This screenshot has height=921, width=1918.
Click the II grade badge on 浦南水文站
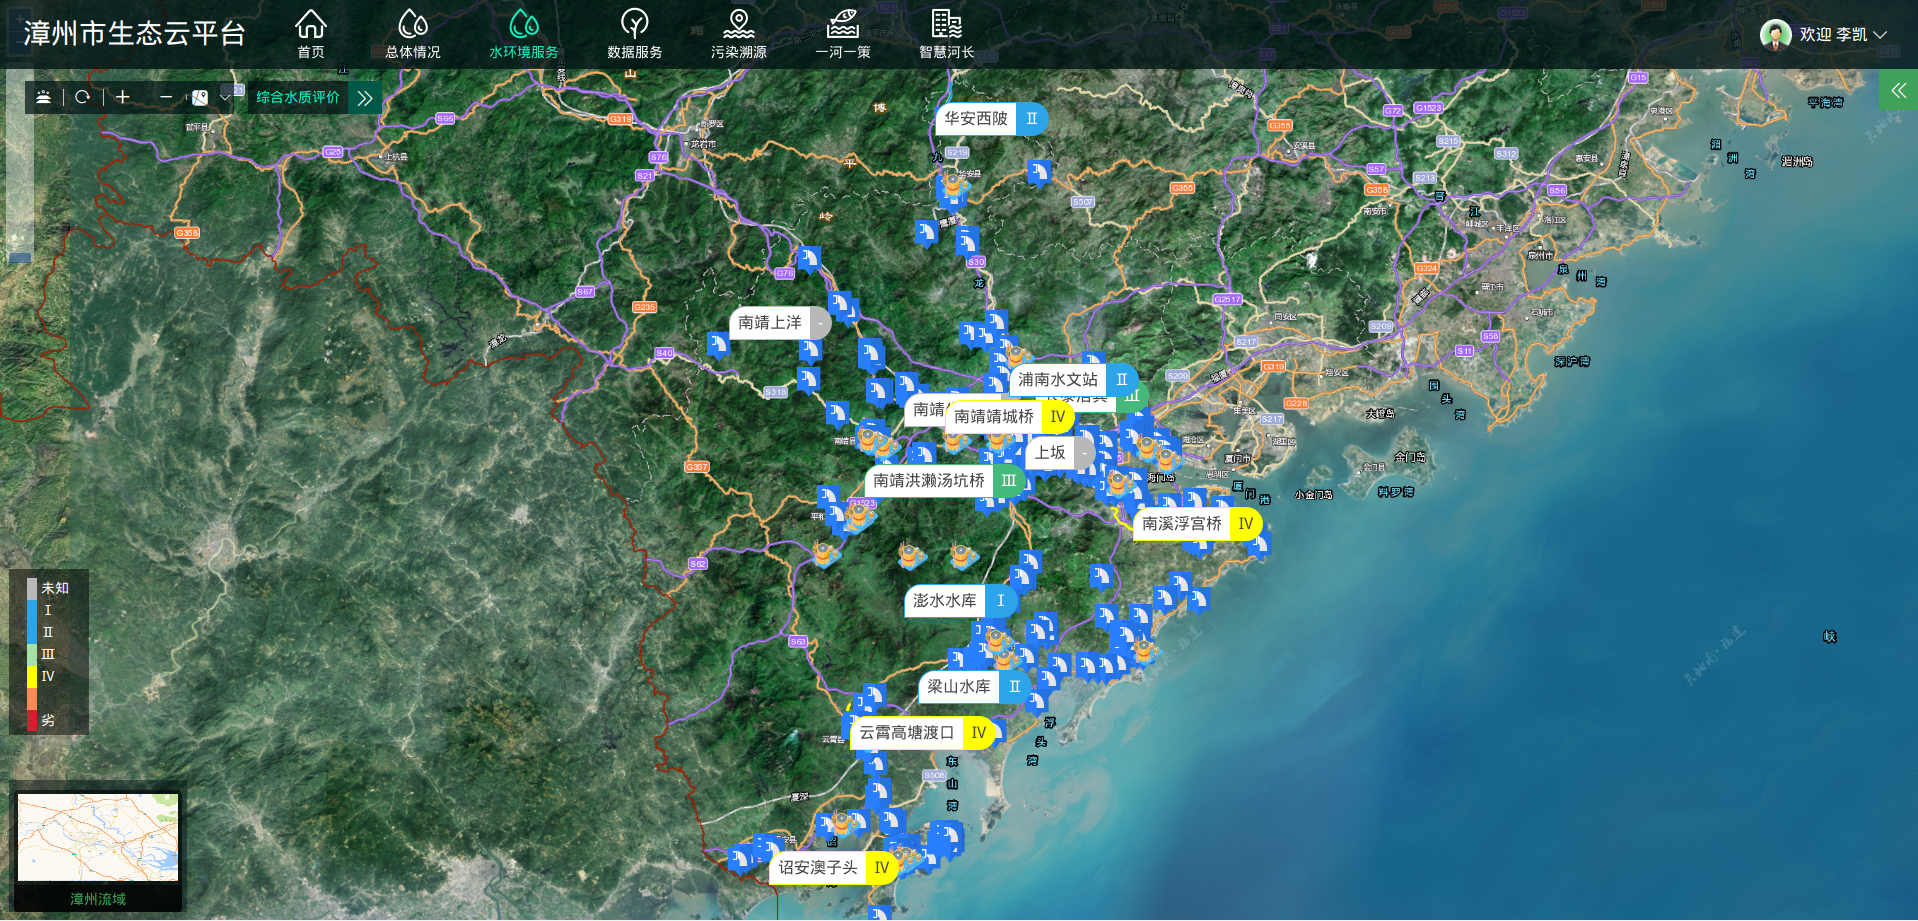point(1122,380)
